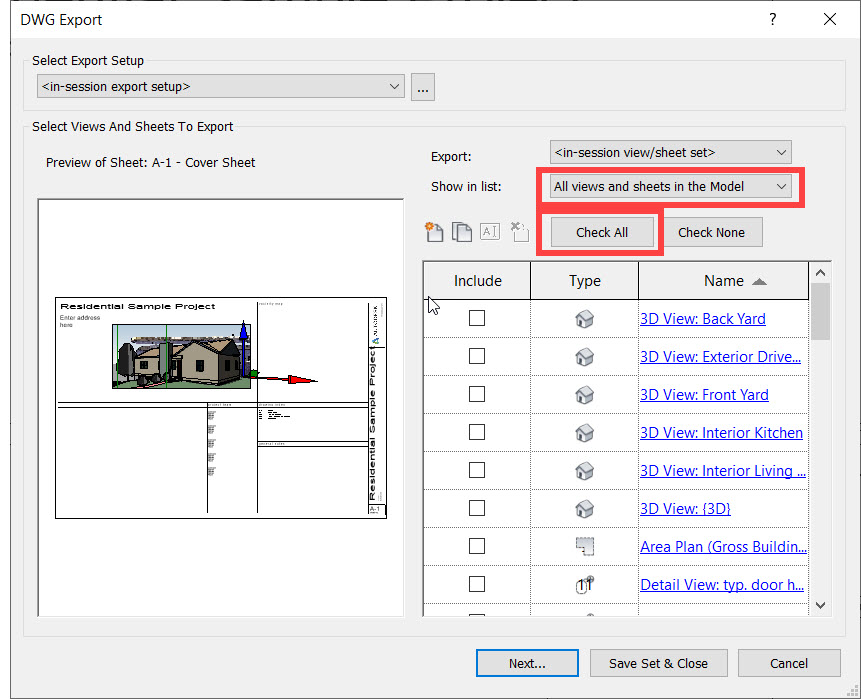Viewport: 861px width, 699px height.
Task: Open the 3D View: Back Yard link
Action: (703, 318)
